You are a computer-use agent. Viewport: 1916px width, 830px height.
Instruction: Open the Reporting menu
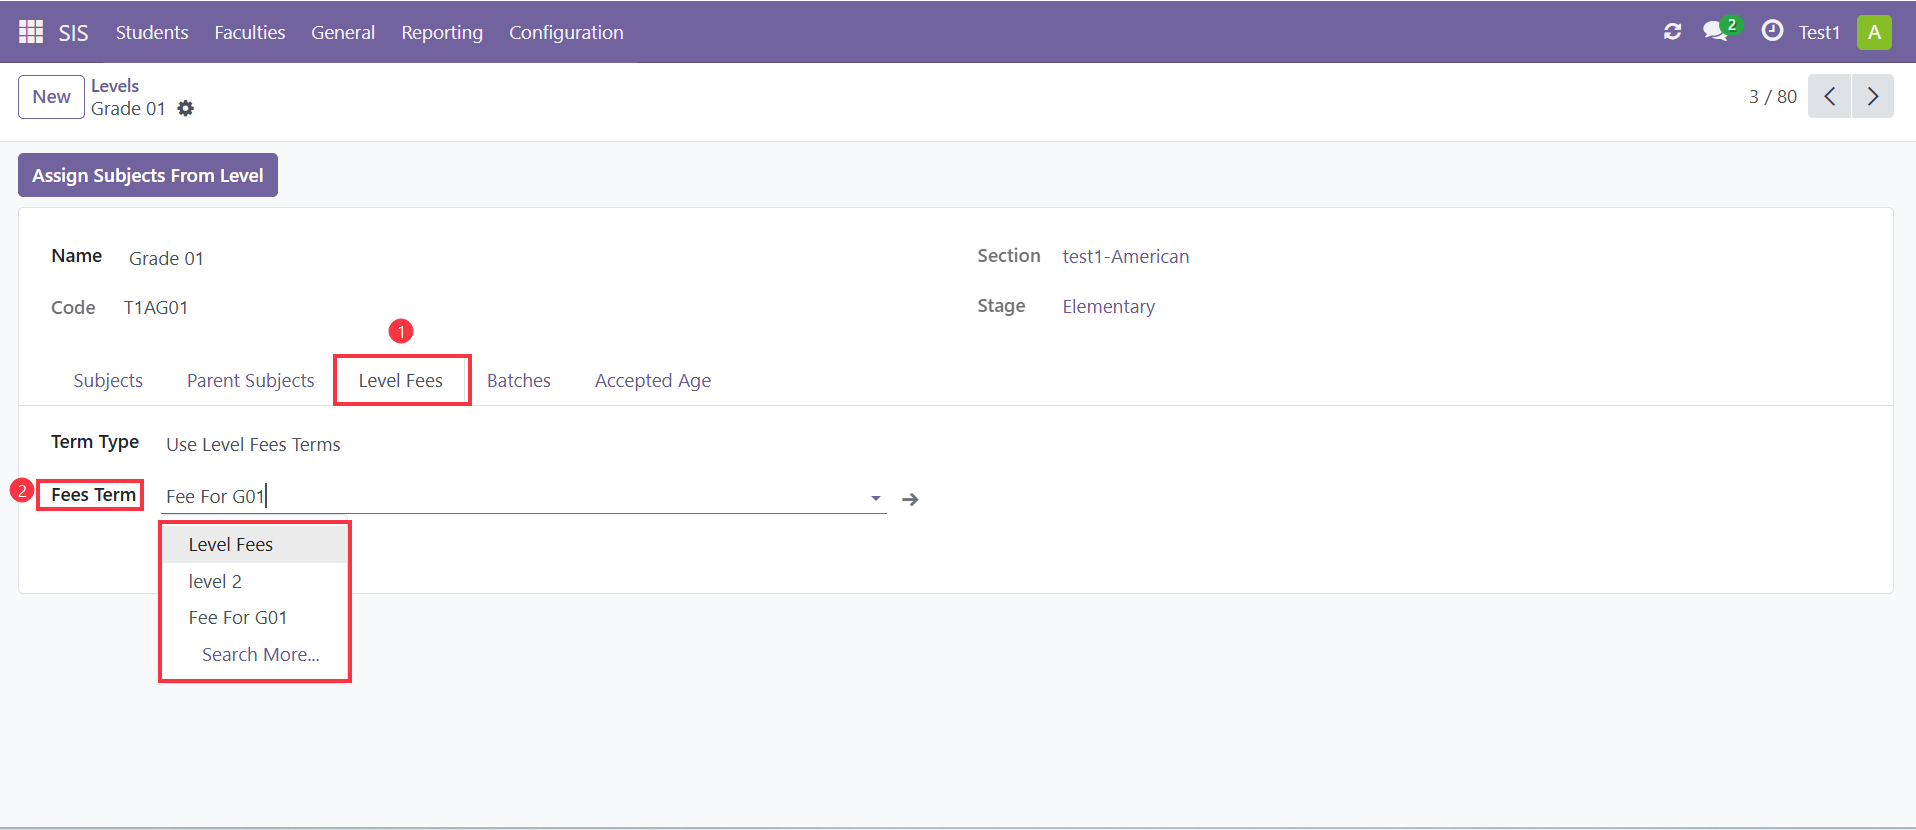tap(442, 32)
